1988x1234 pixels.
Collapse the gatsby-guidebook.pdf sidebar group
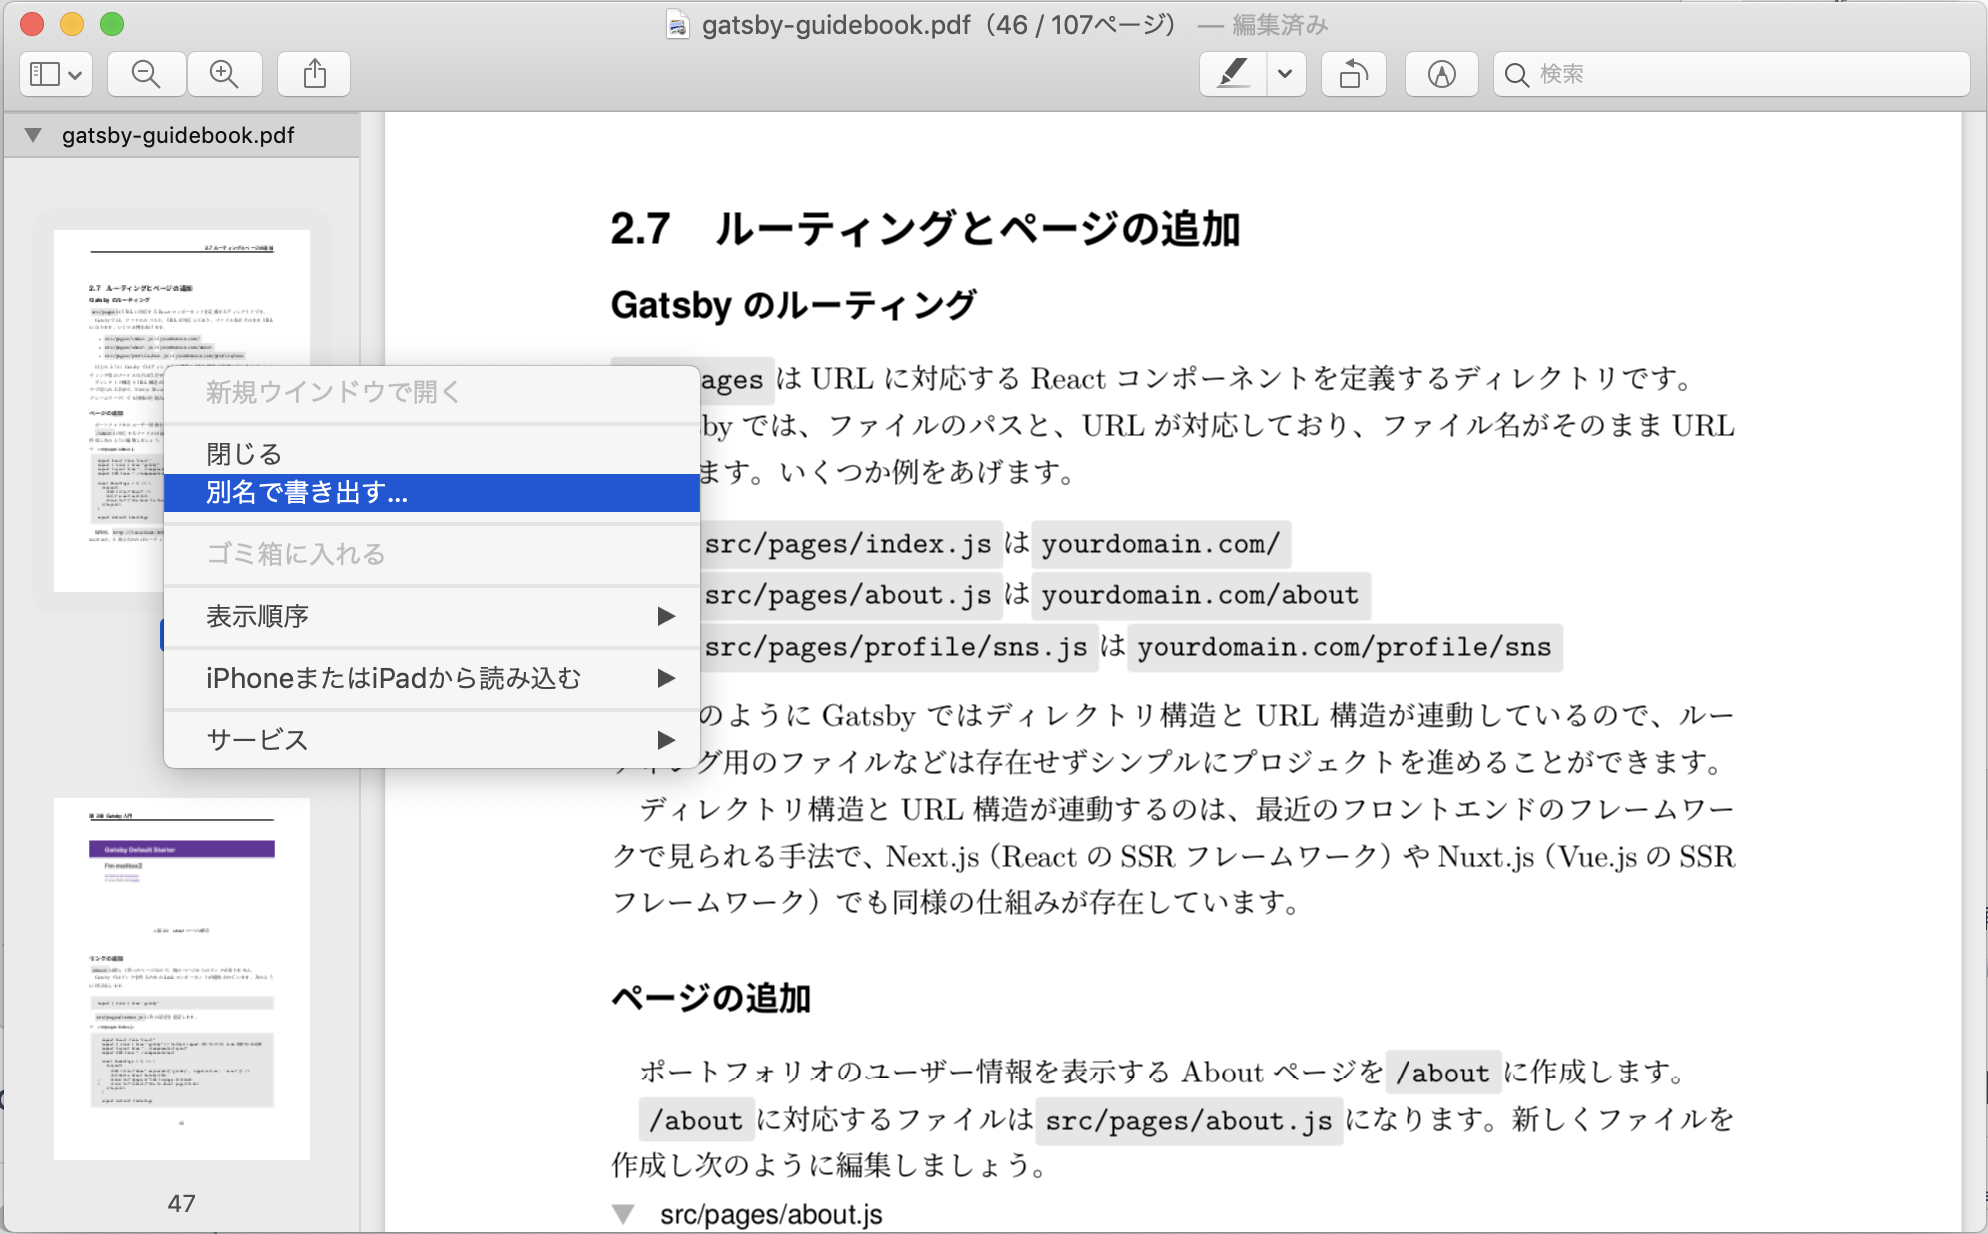33,135
